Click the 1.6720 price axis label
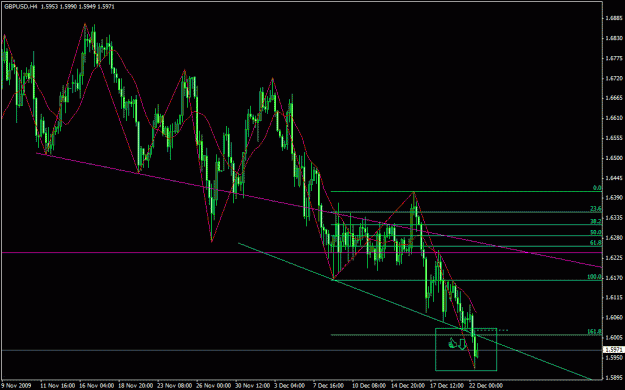 (x=614, y=78)
